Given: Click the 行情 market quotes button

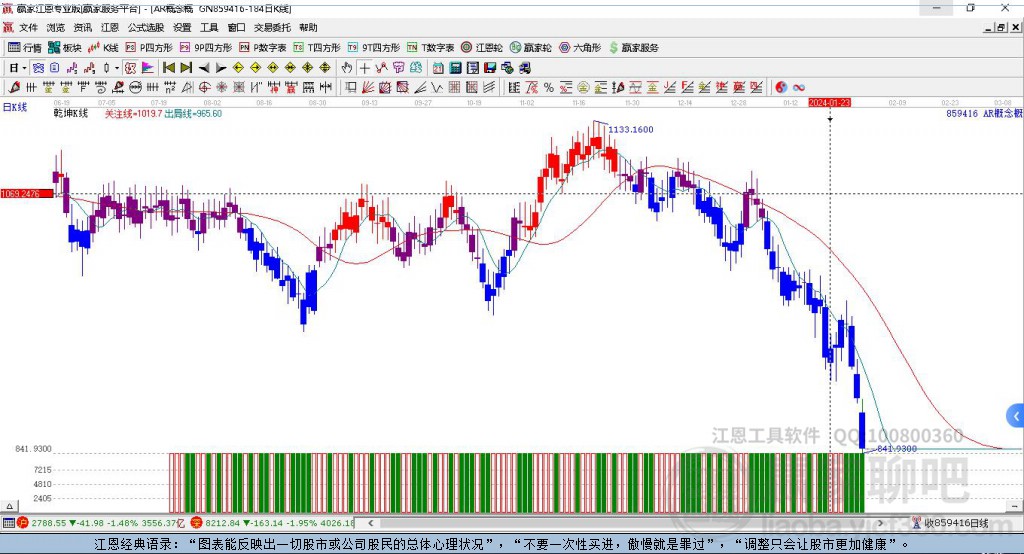Looking at the screenshot, I should 25,47.
